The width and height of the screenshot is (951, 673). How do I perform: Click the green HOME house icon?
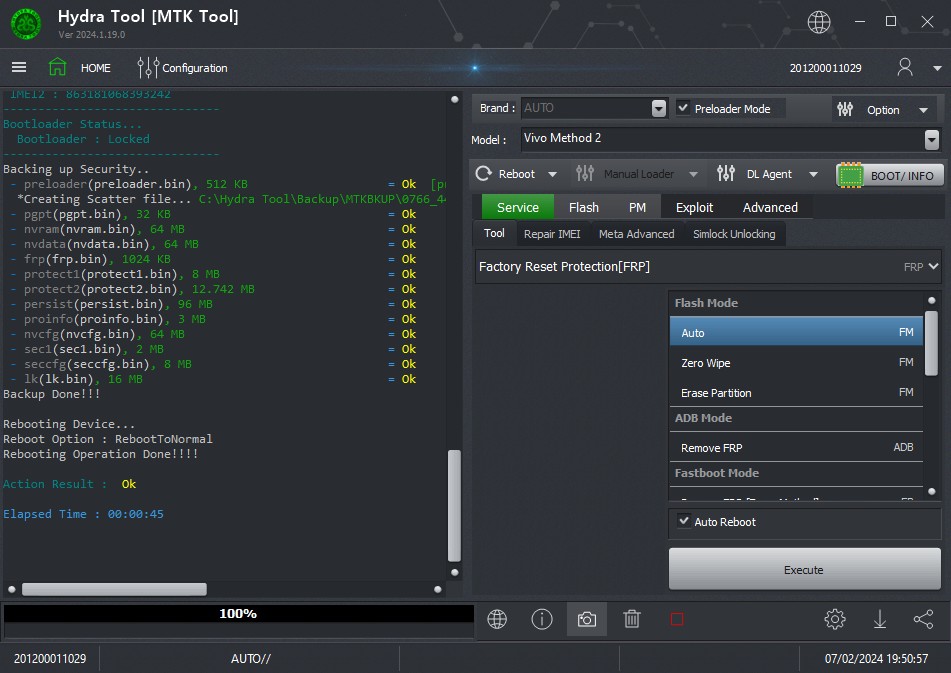click(57, 67)
